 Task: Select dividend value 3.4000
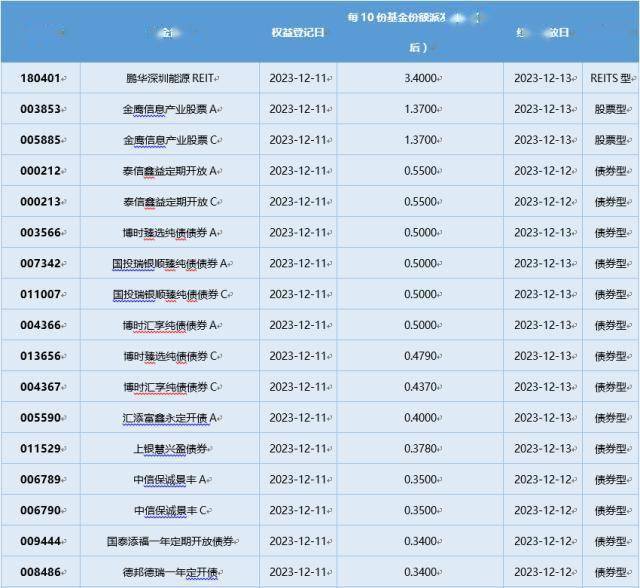[420, 78]
